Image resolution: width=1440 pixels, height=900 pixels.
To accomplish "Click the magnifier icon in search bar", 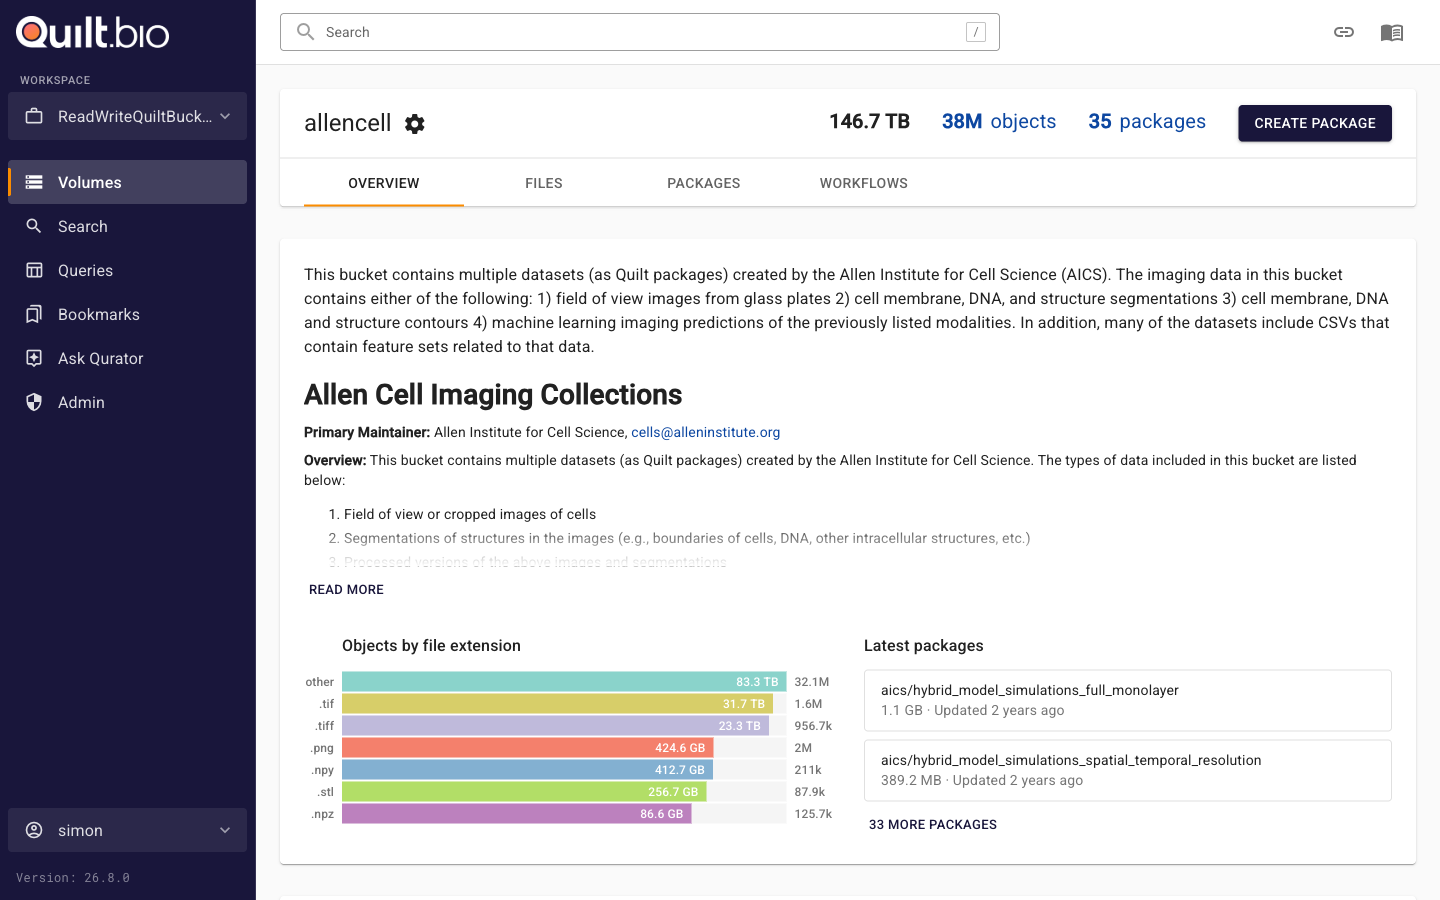I will (x=306, y=32).
